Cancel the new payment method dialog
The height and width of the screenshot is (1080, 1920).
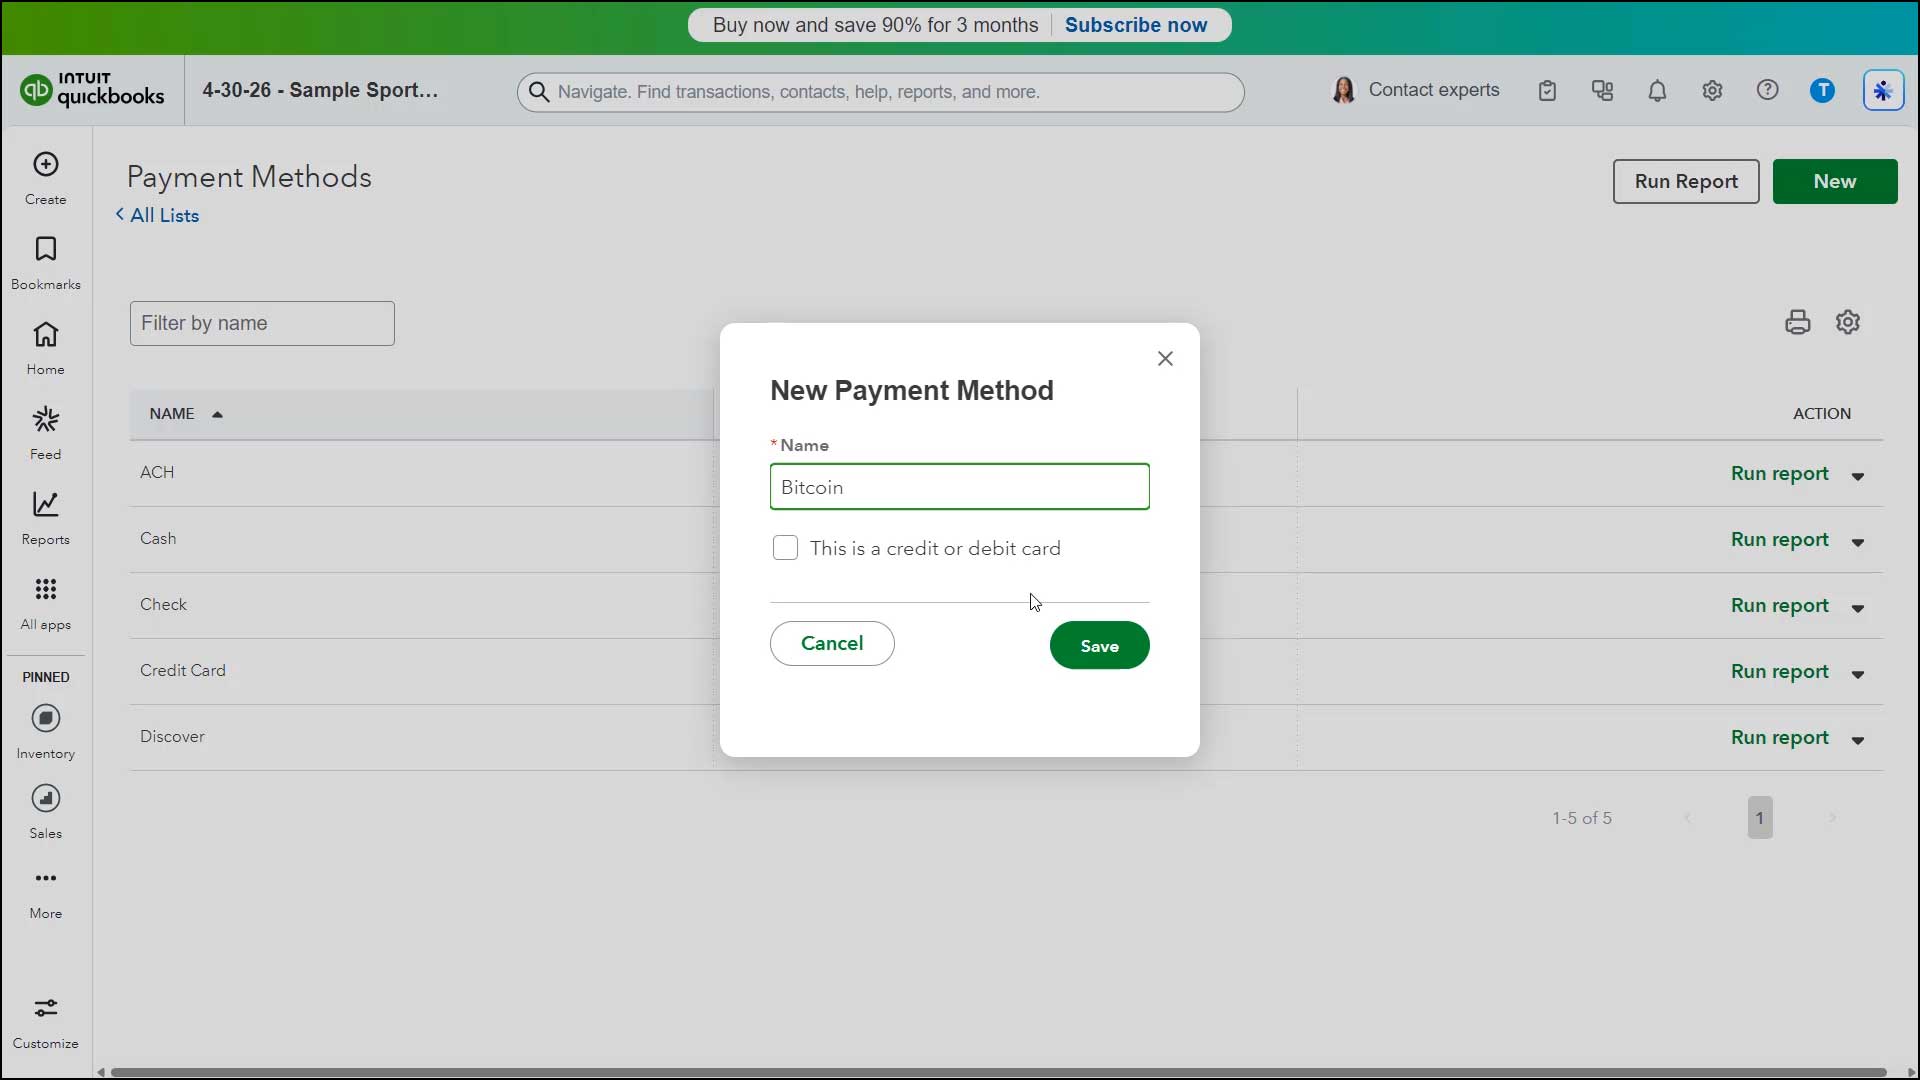click(832, 643)
